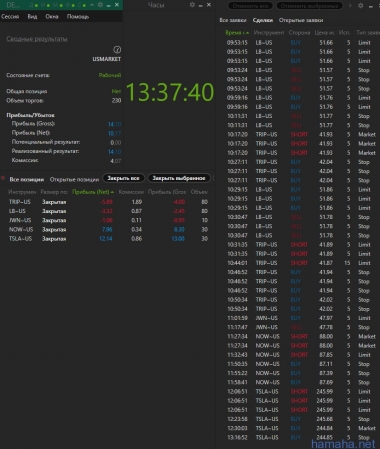The image size is (380, 449).
Task: Click the Комиссия value 4.07
Action: [116, 161]
